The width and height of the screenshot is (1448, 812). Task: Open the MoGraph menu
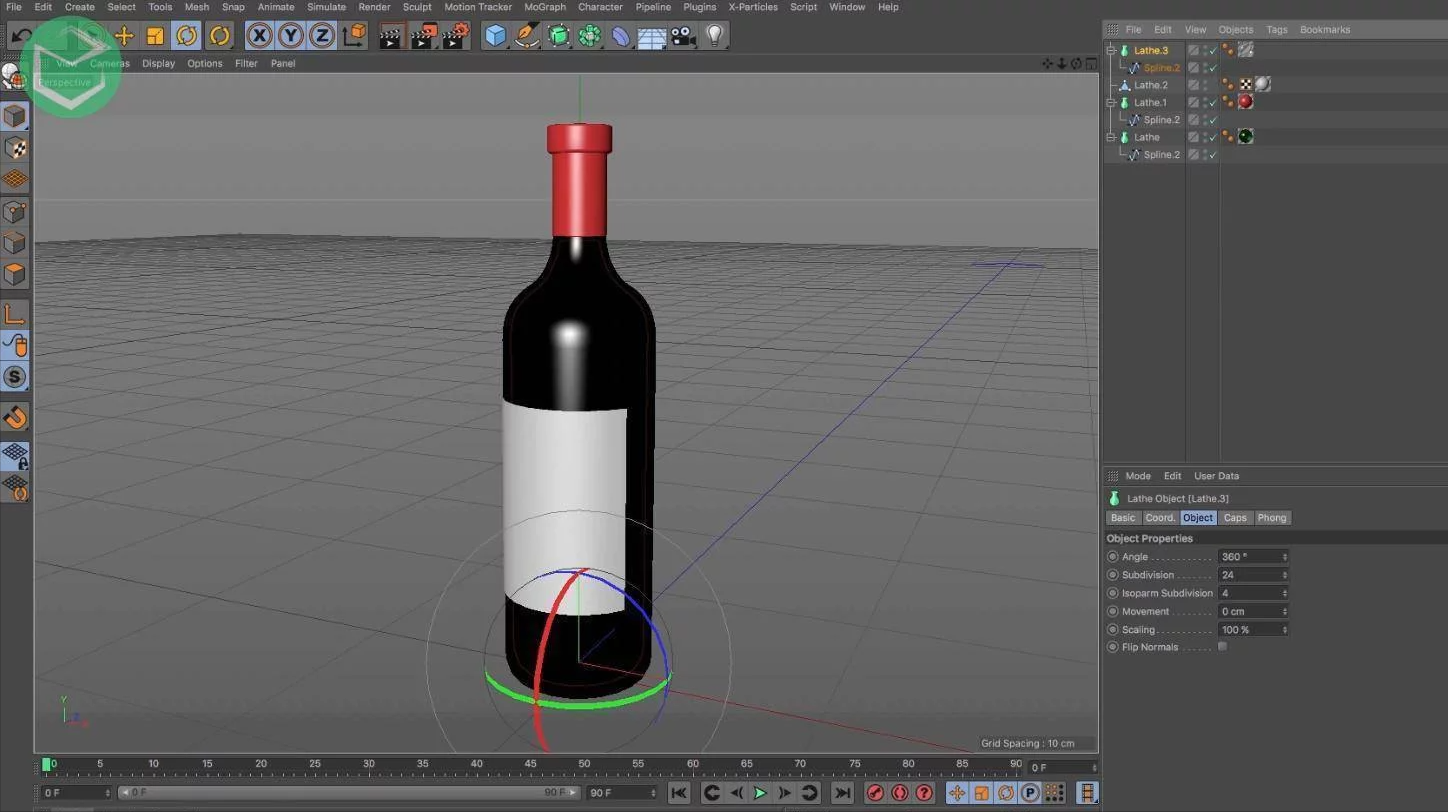[545, 7]
